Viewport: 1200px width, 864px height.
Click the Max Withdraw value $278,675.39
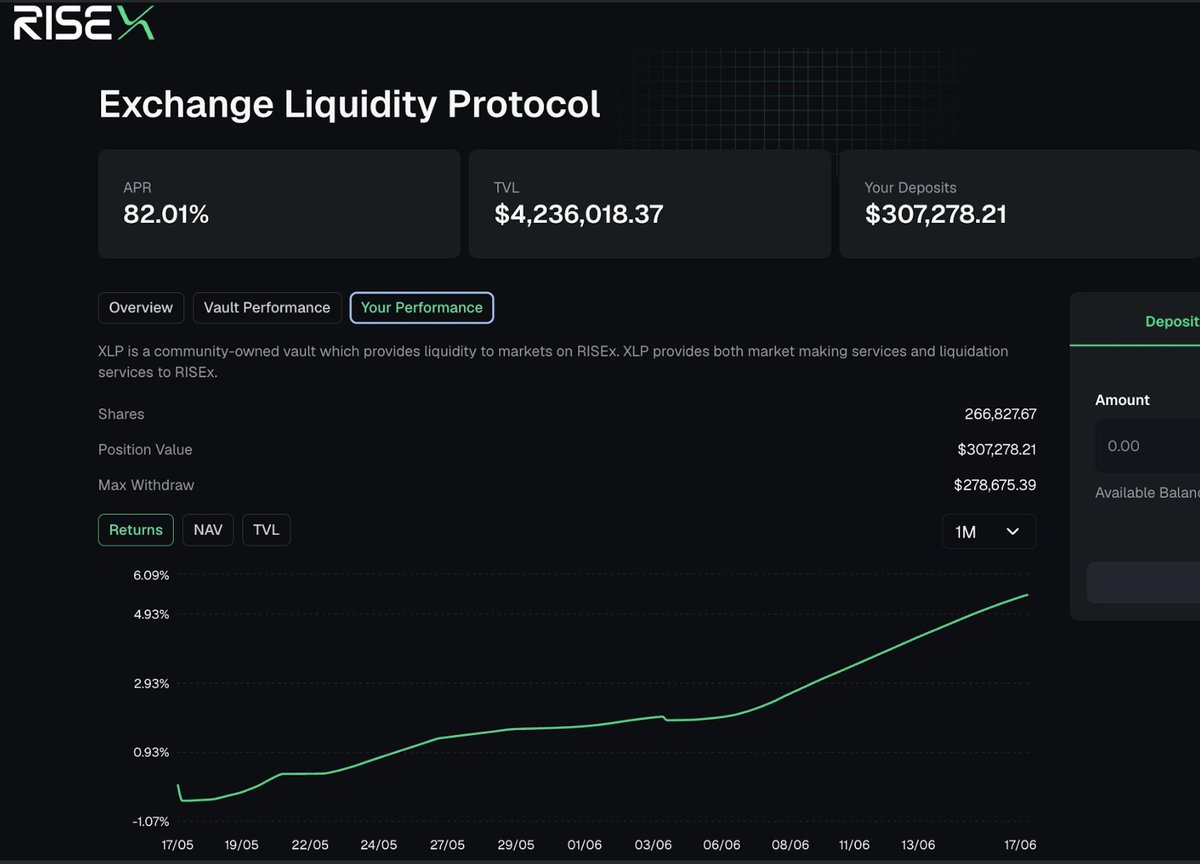click(995, 485)
